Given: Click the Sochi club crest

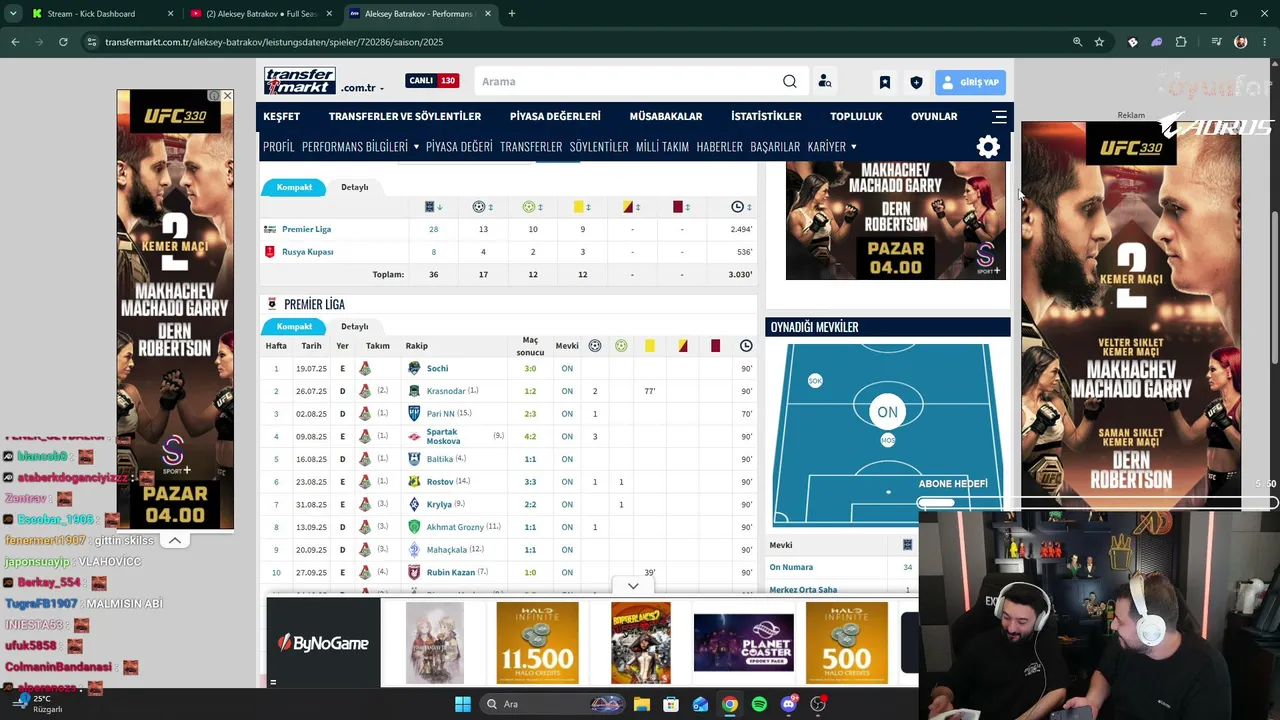Looking at the screenshot, I should pos(414,369).
